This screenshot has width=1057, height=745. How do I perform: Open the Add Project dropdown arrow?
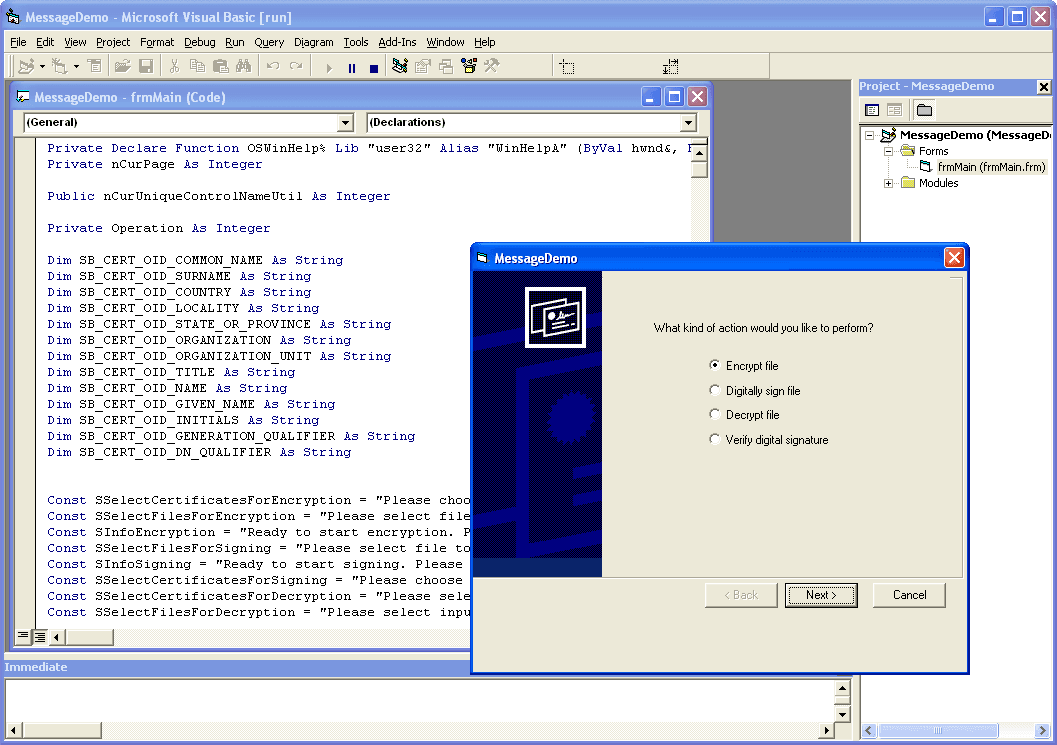tap(42, 66)
